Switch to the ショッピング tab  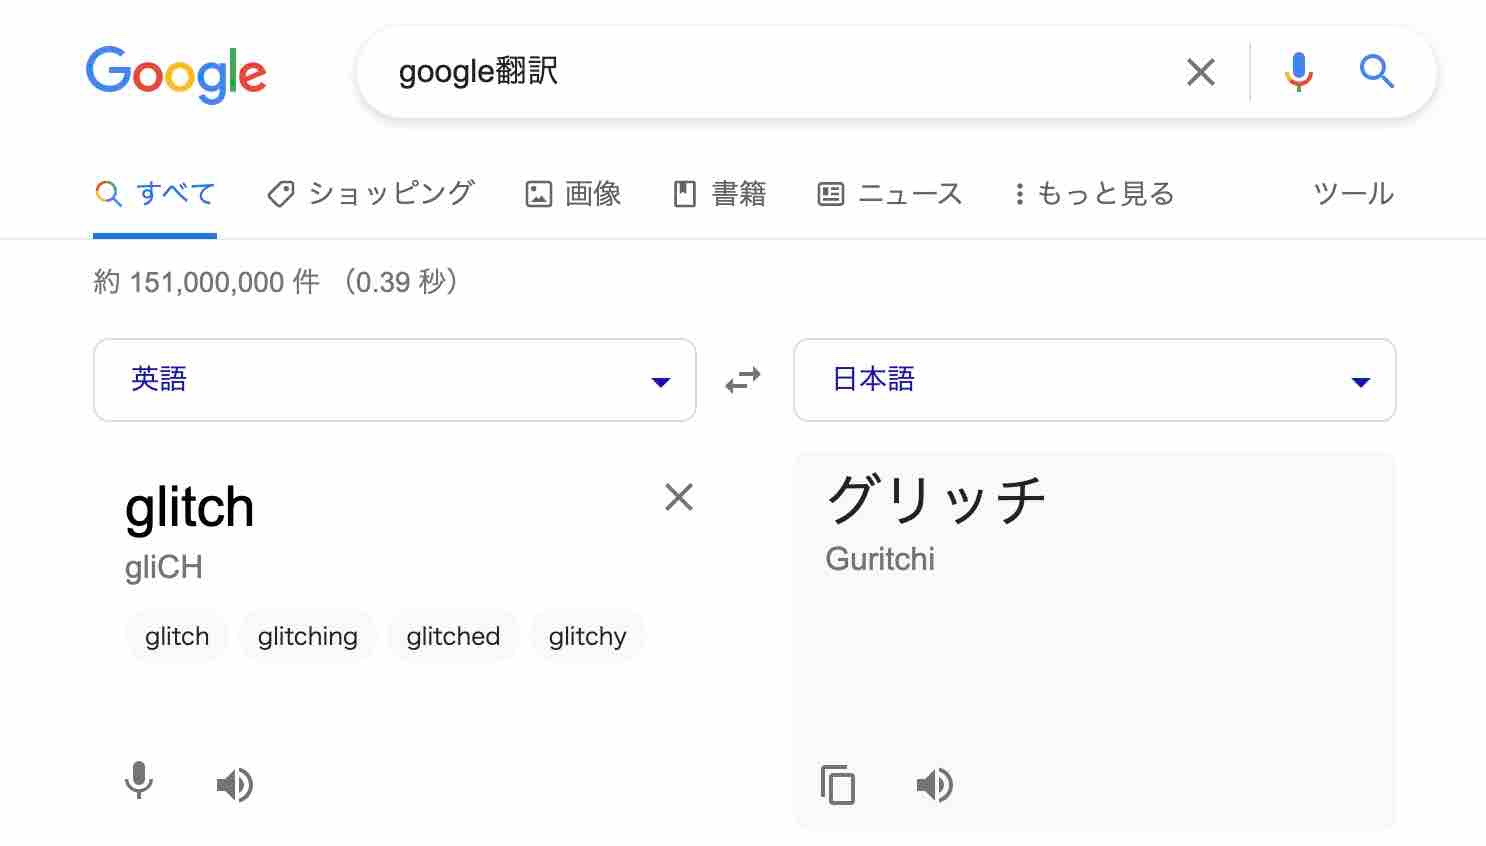click(371, 193)
